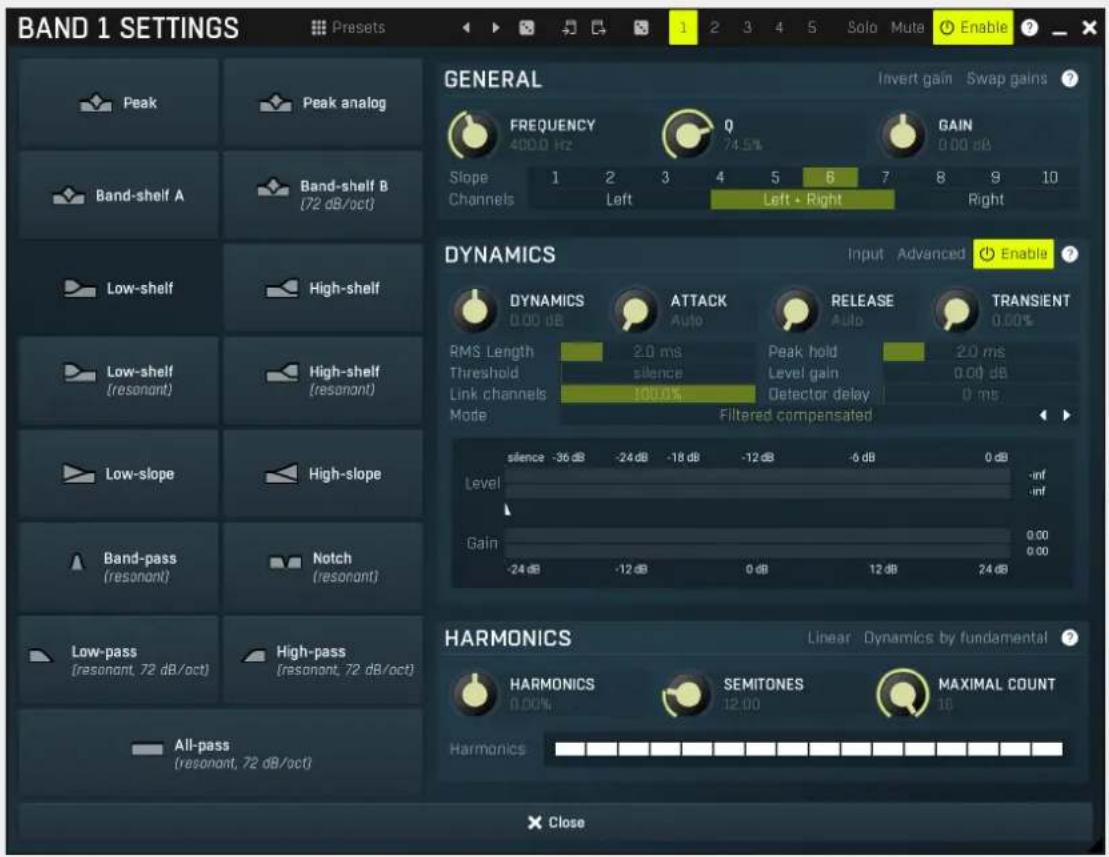Click the random preset dice icon

pos(527,28)
